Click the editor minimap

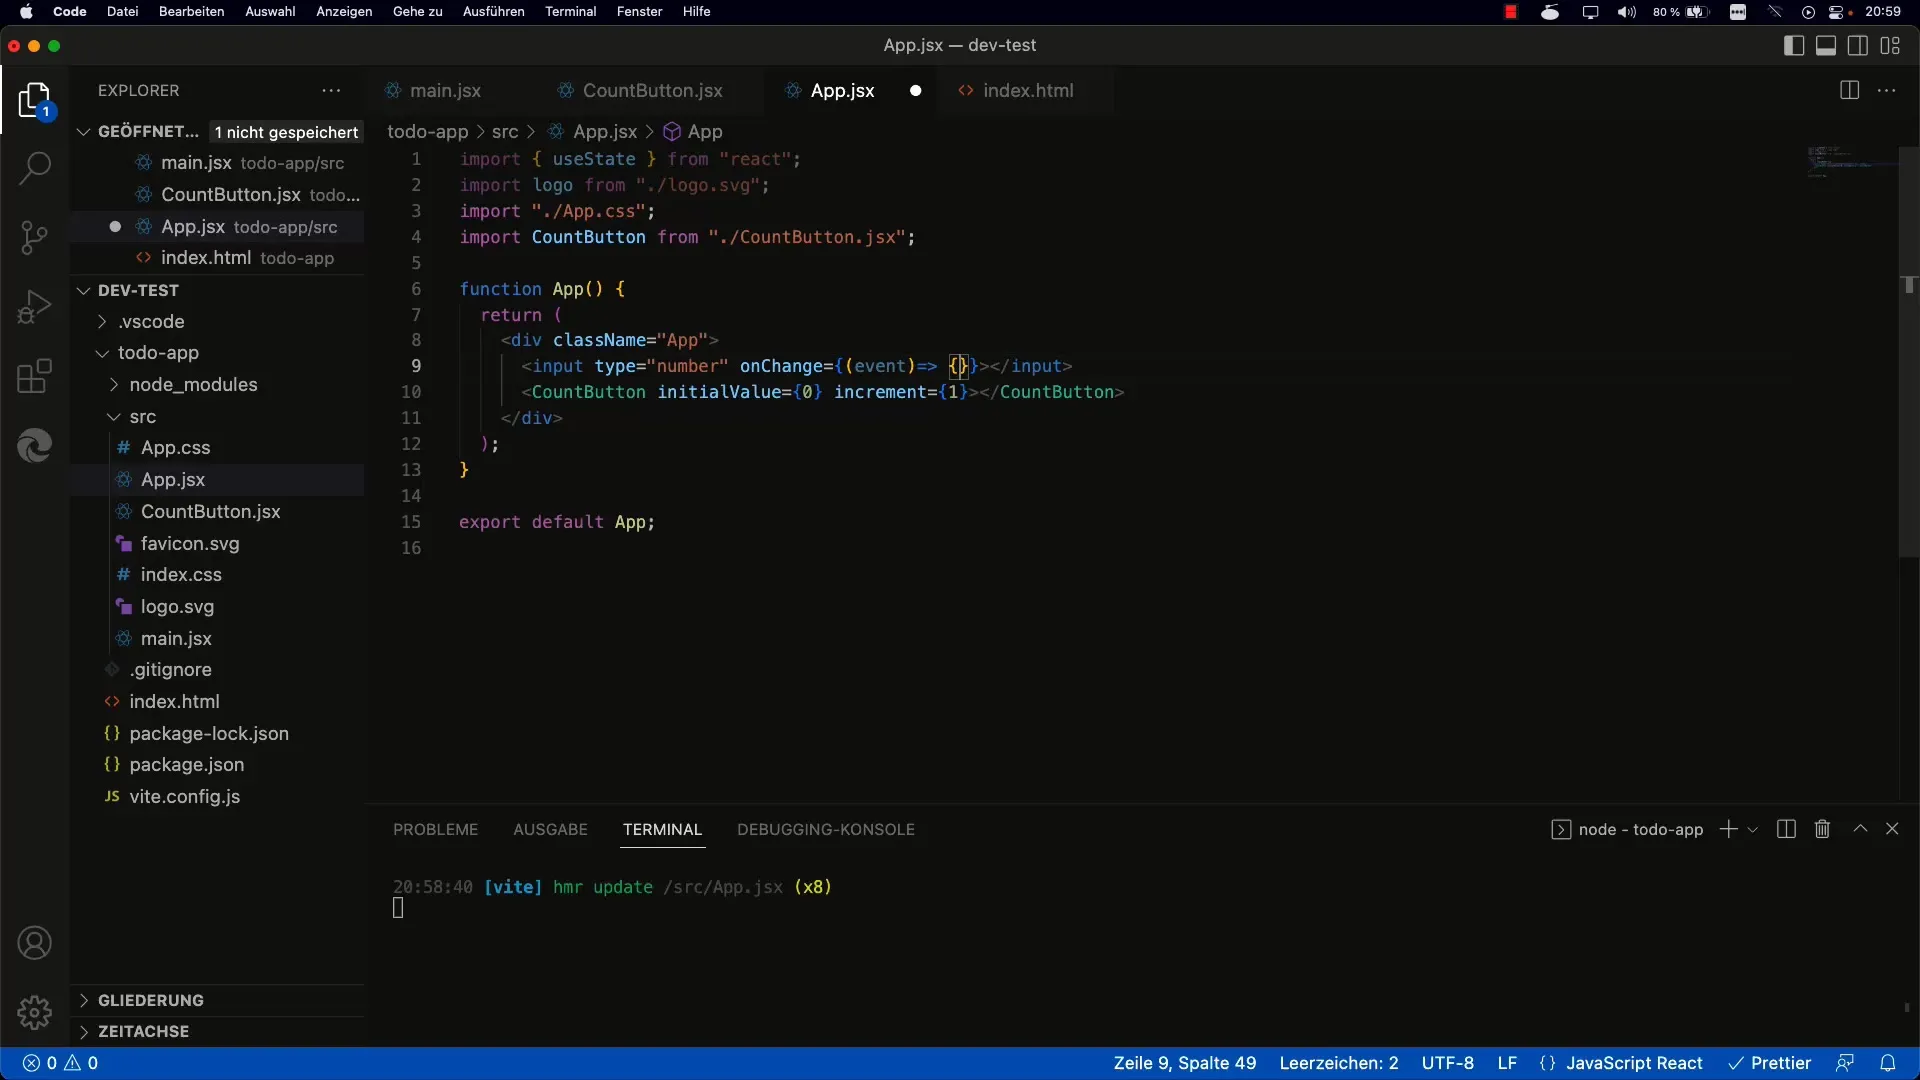point(1851,162)
